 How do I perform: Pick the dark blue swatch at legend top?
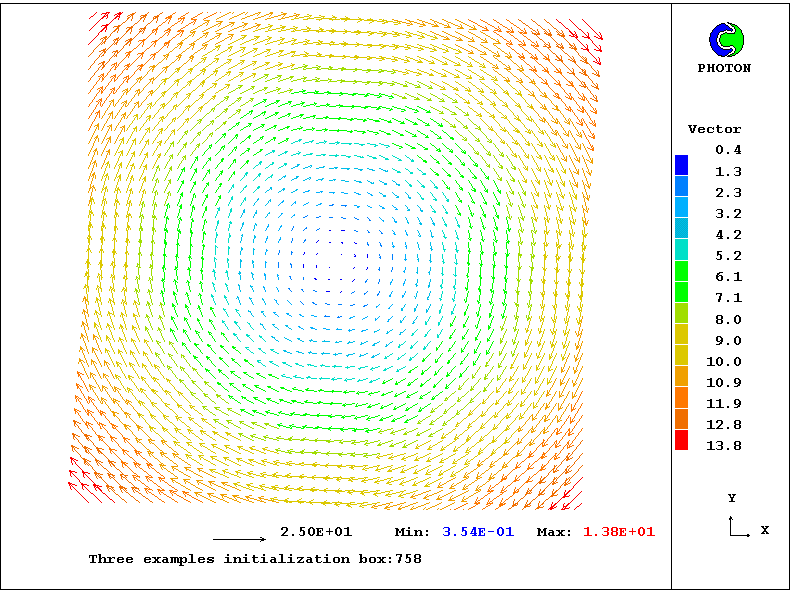681,165
